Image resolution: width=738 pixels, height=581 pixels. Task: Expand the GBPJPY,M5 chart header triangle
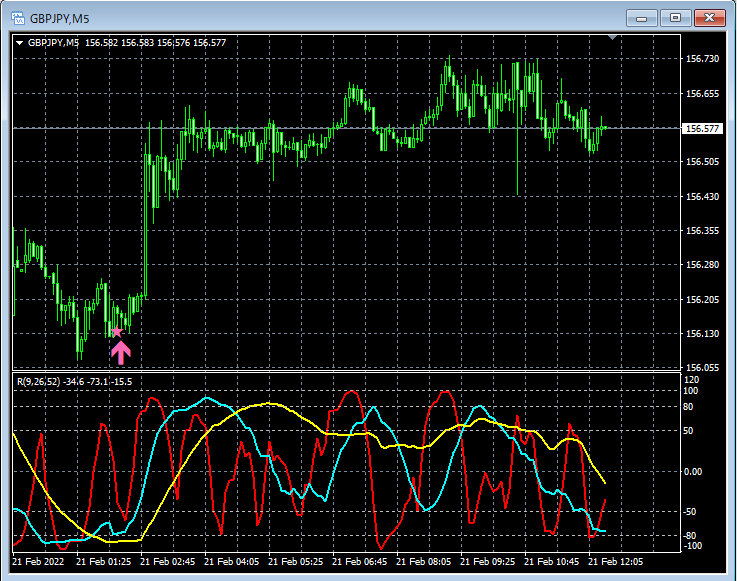point(19,43)
